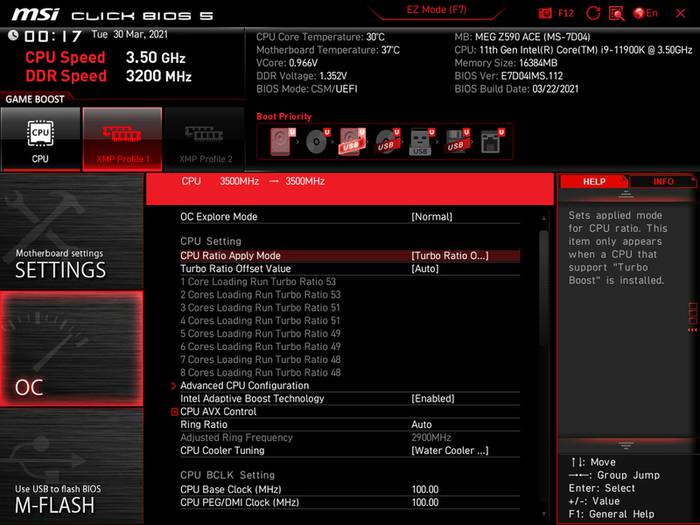Screen dimensions: 700x525
Task: Click the side panel handle at right edge
Action: point(693,317)
